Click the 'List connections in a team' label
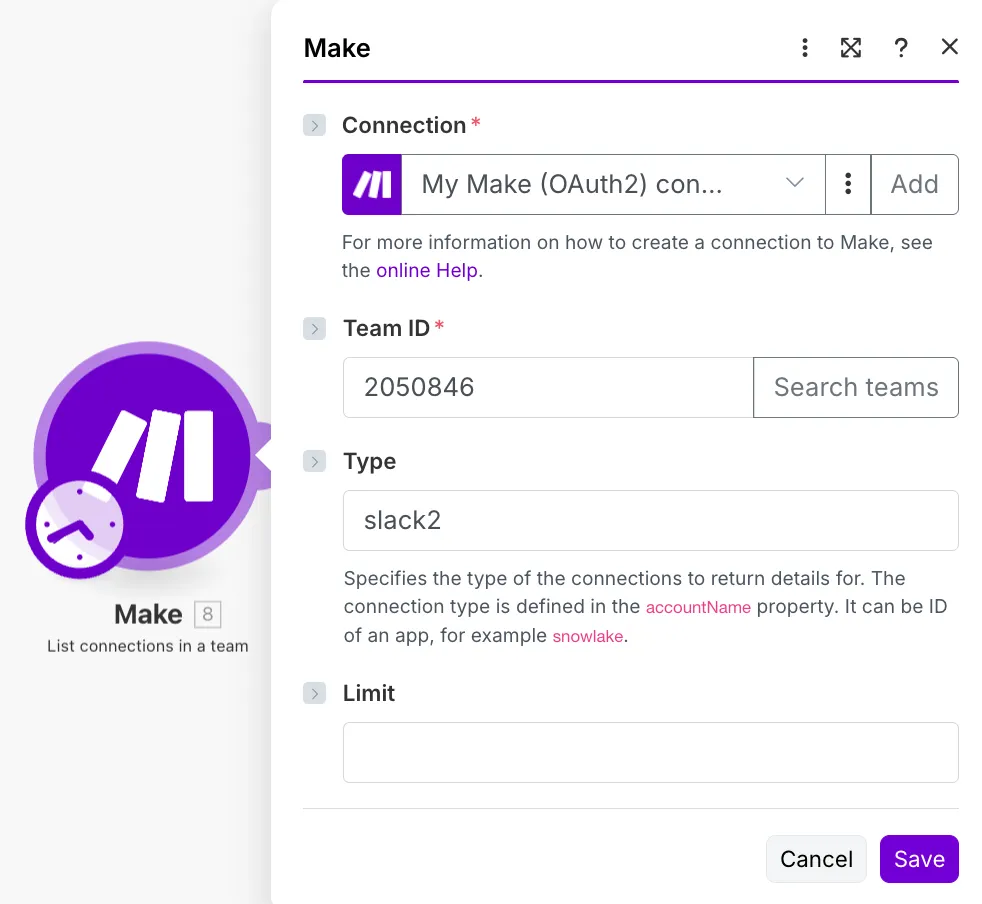 (x=148, y=646)
